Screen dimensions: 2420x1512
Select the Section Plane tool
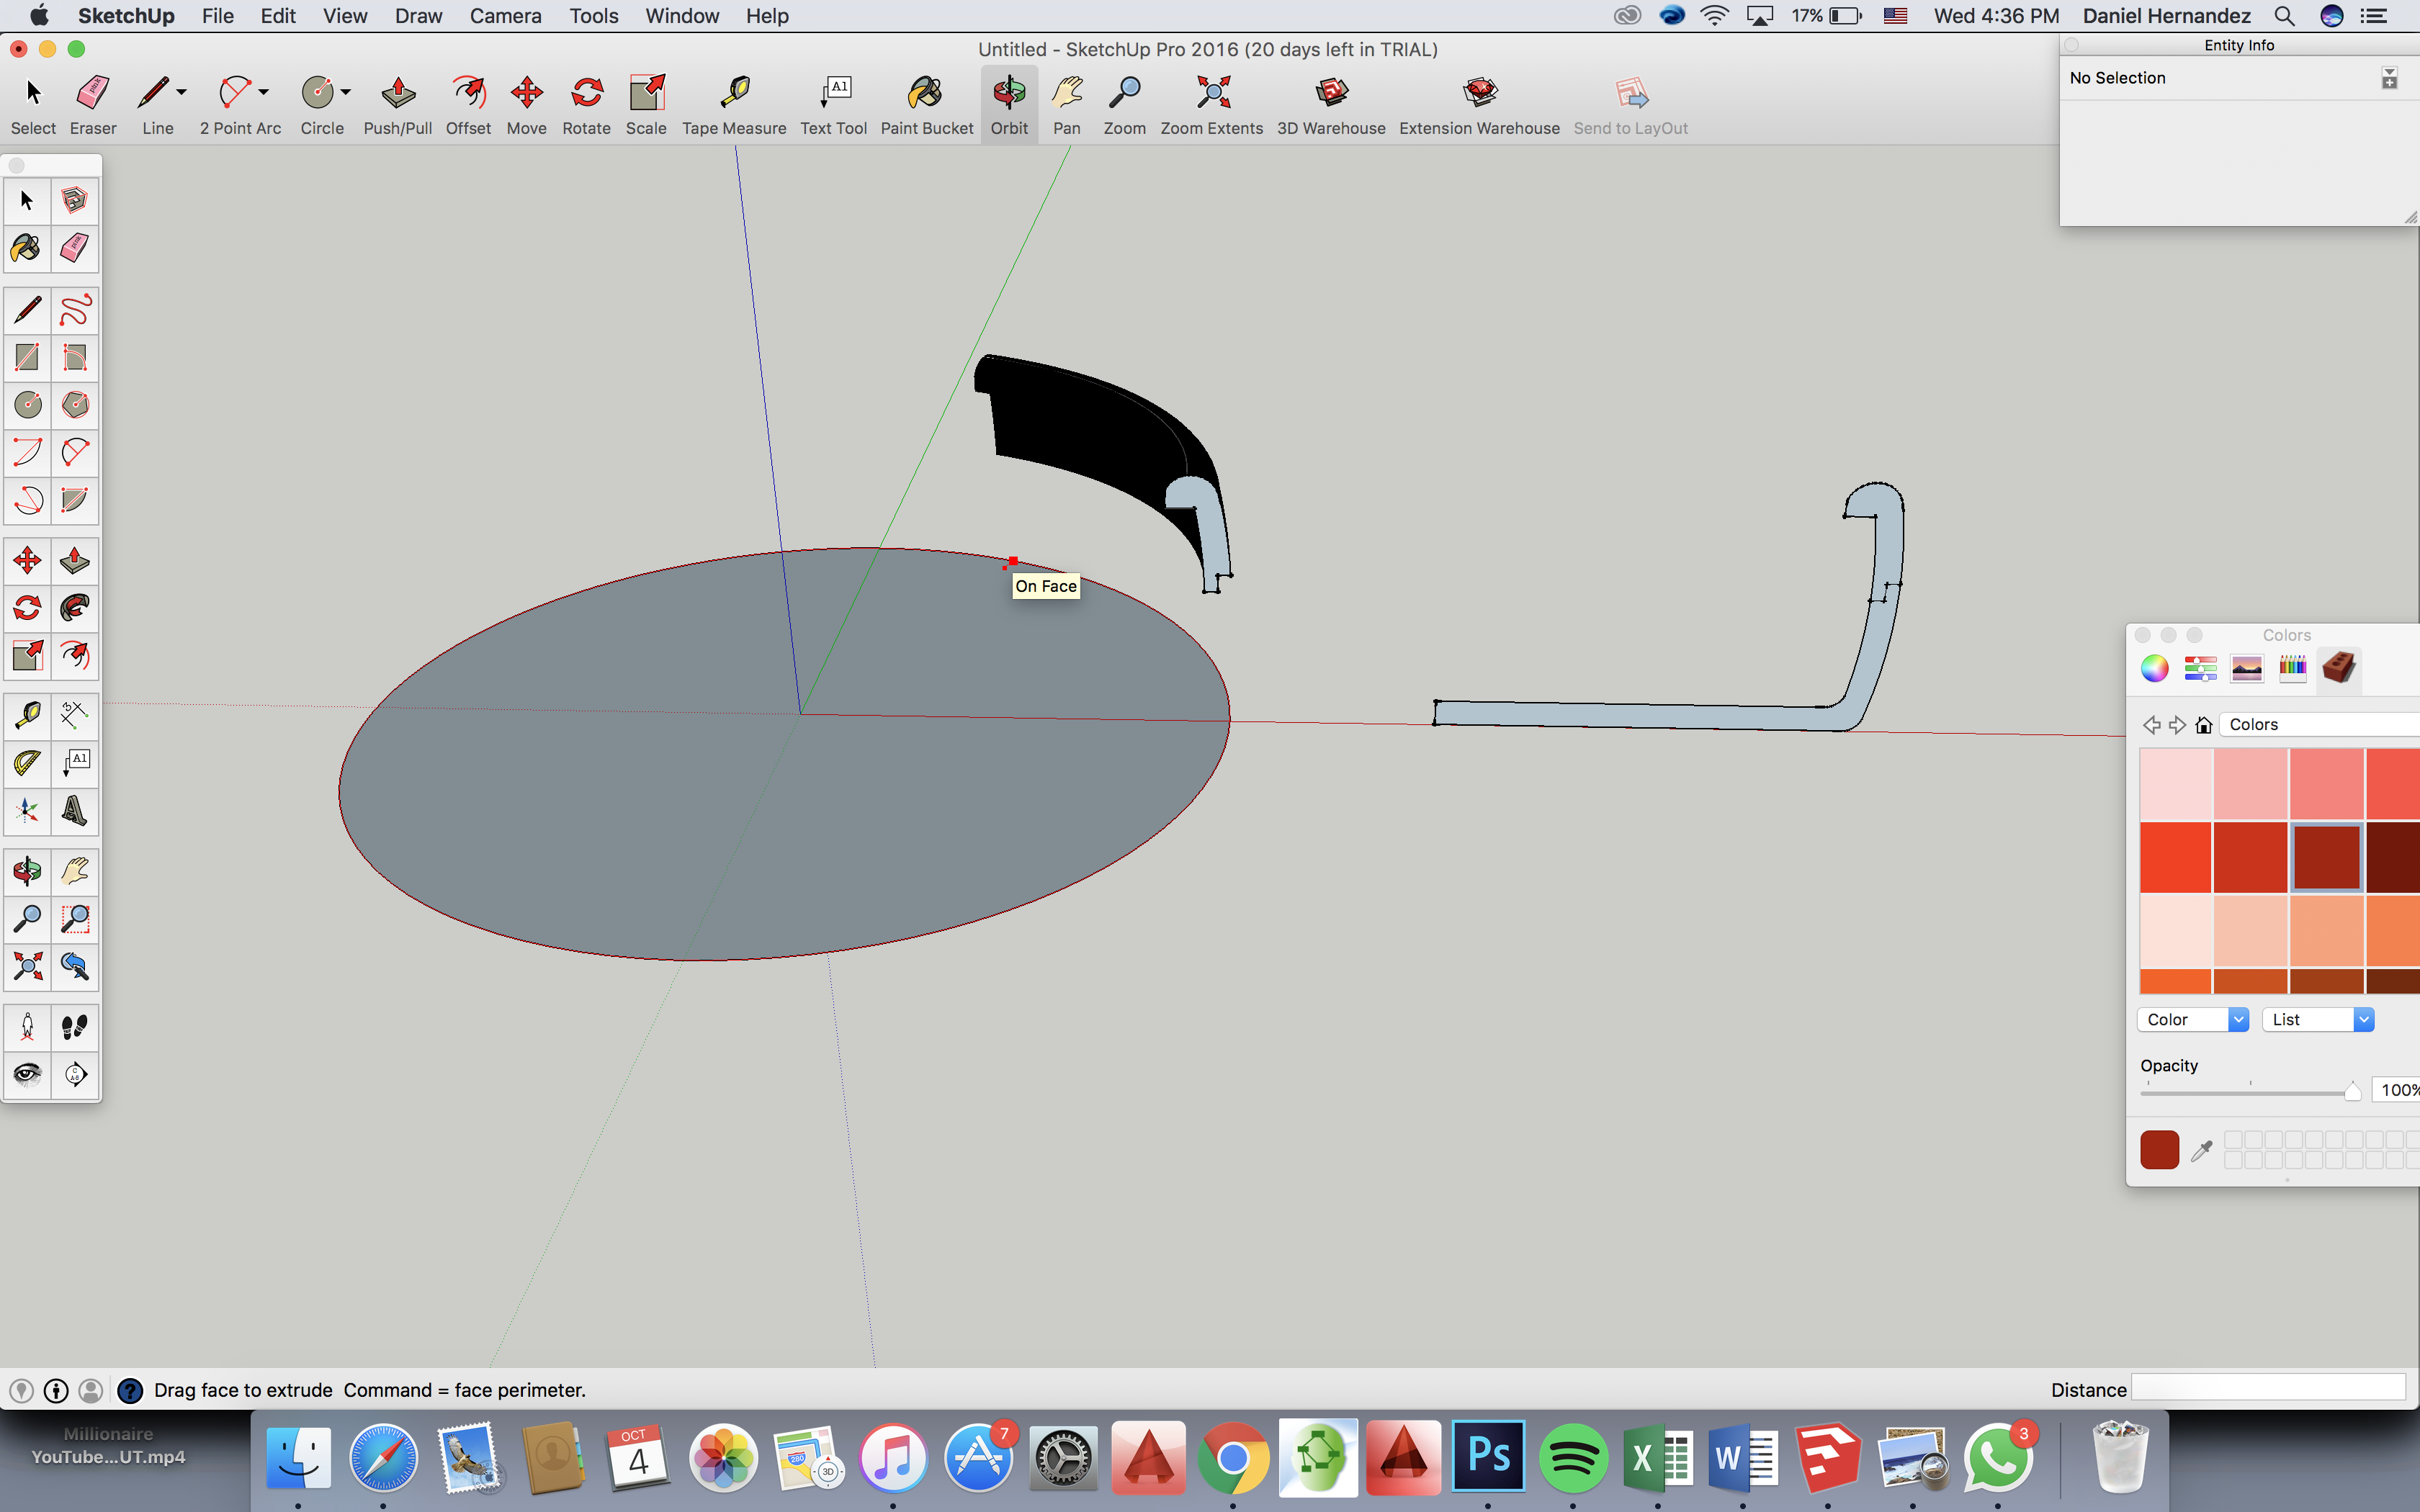coord(75,1075)
